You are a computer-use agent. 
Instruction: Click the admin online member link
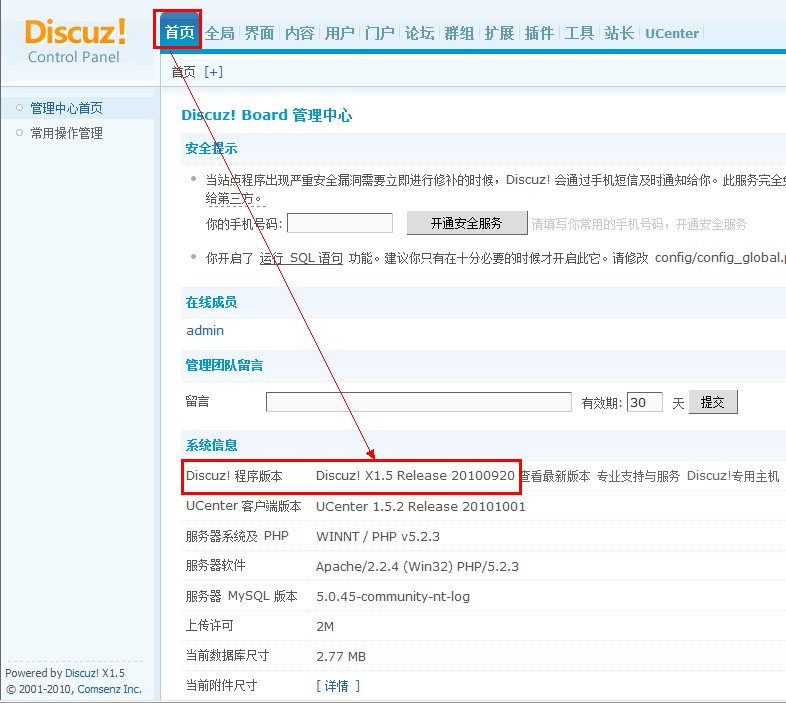click(x=205, y=330)
